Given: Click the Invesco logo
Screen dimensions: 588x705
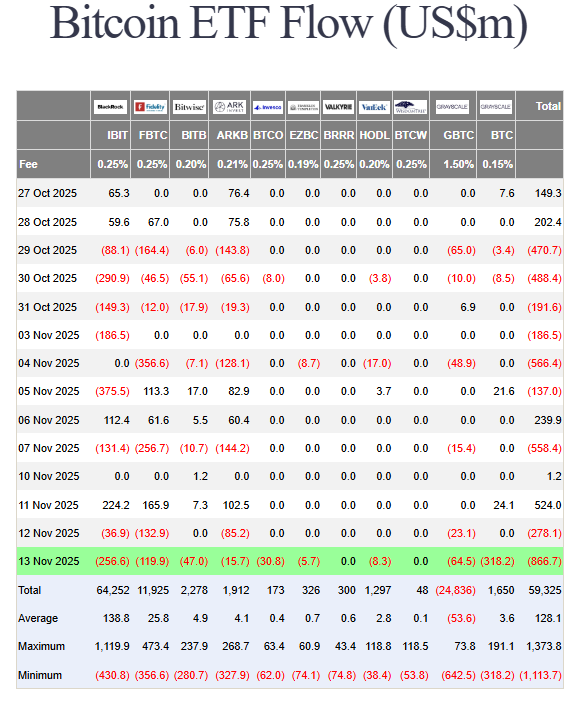Looking at the screenshot, I should click(x=268, y=107).
